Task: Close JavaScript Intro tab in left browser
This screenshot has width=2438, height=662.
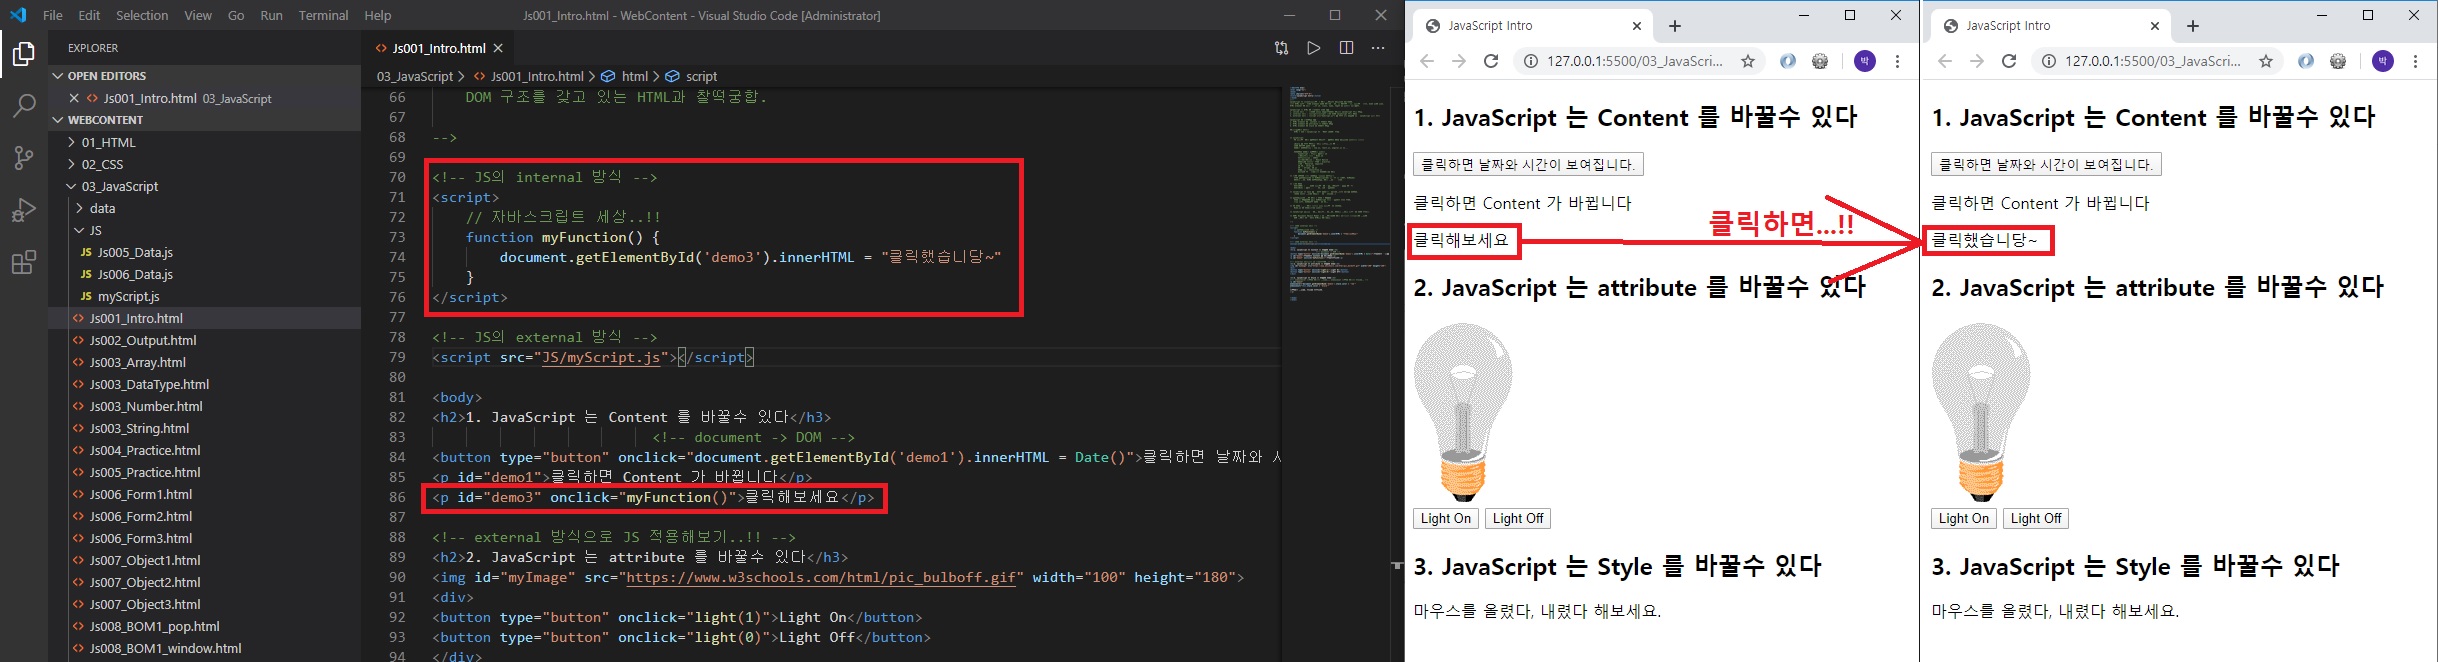Action: point(1637,26)
